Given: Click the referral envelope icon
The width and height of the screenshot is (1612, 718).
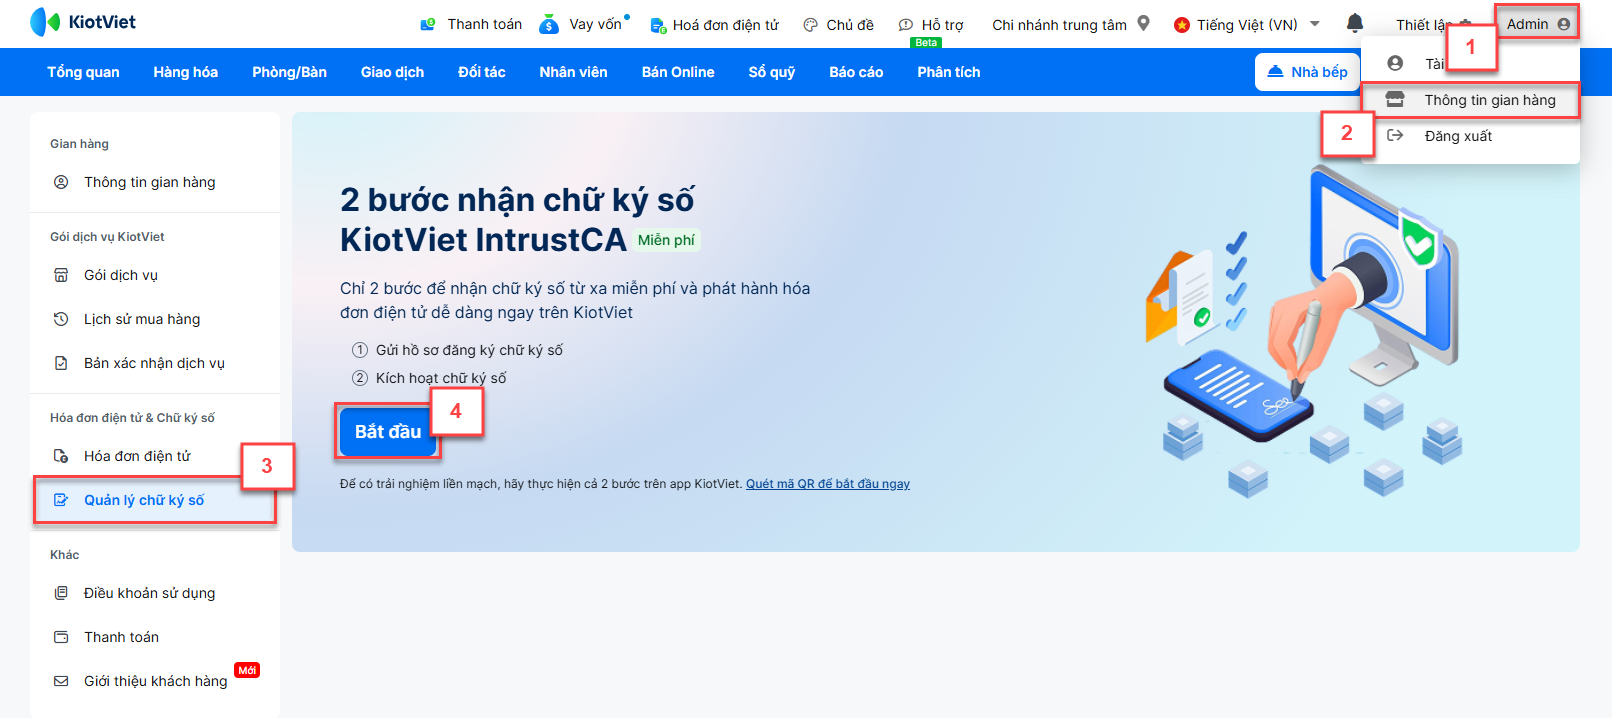Looking at the screenshot, I should [x=61, y=681].
